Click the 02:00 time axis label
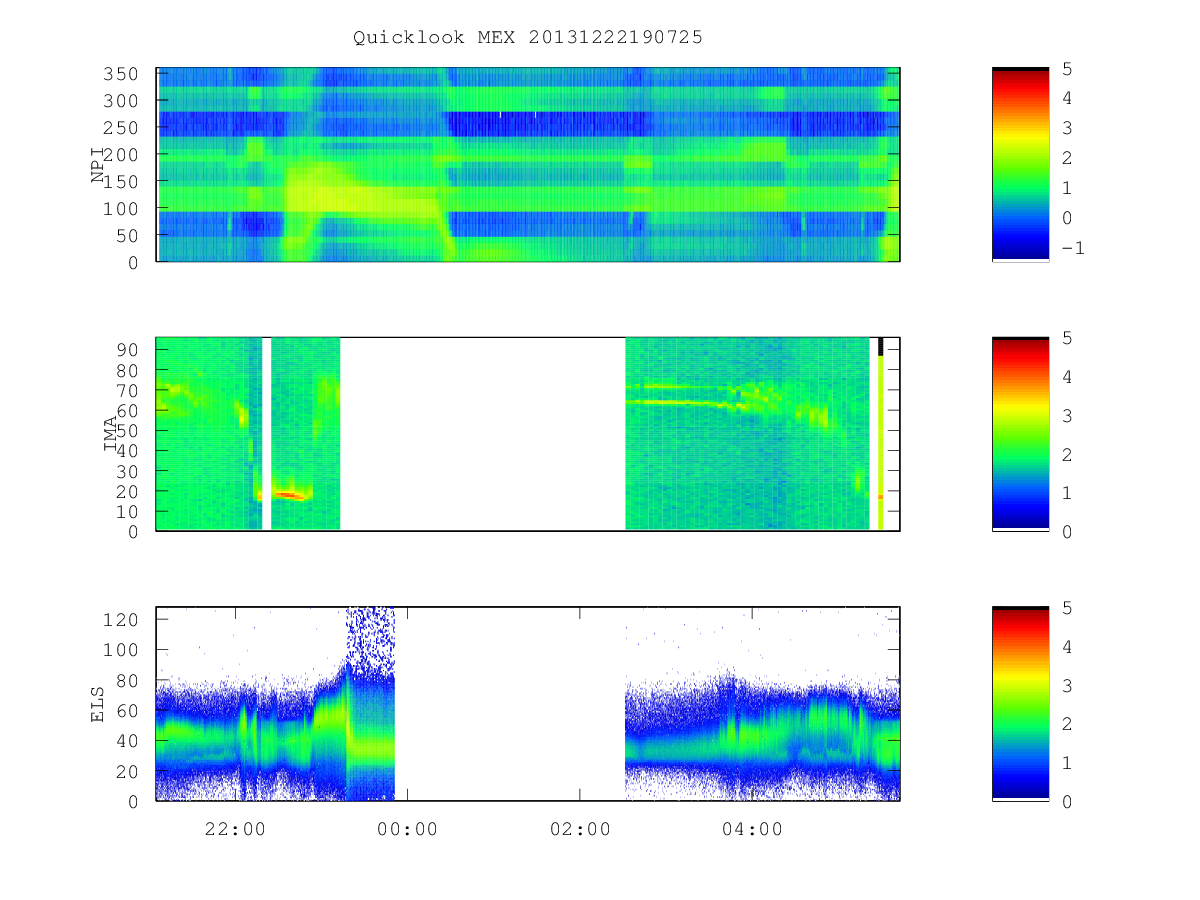 pos(580,829)
